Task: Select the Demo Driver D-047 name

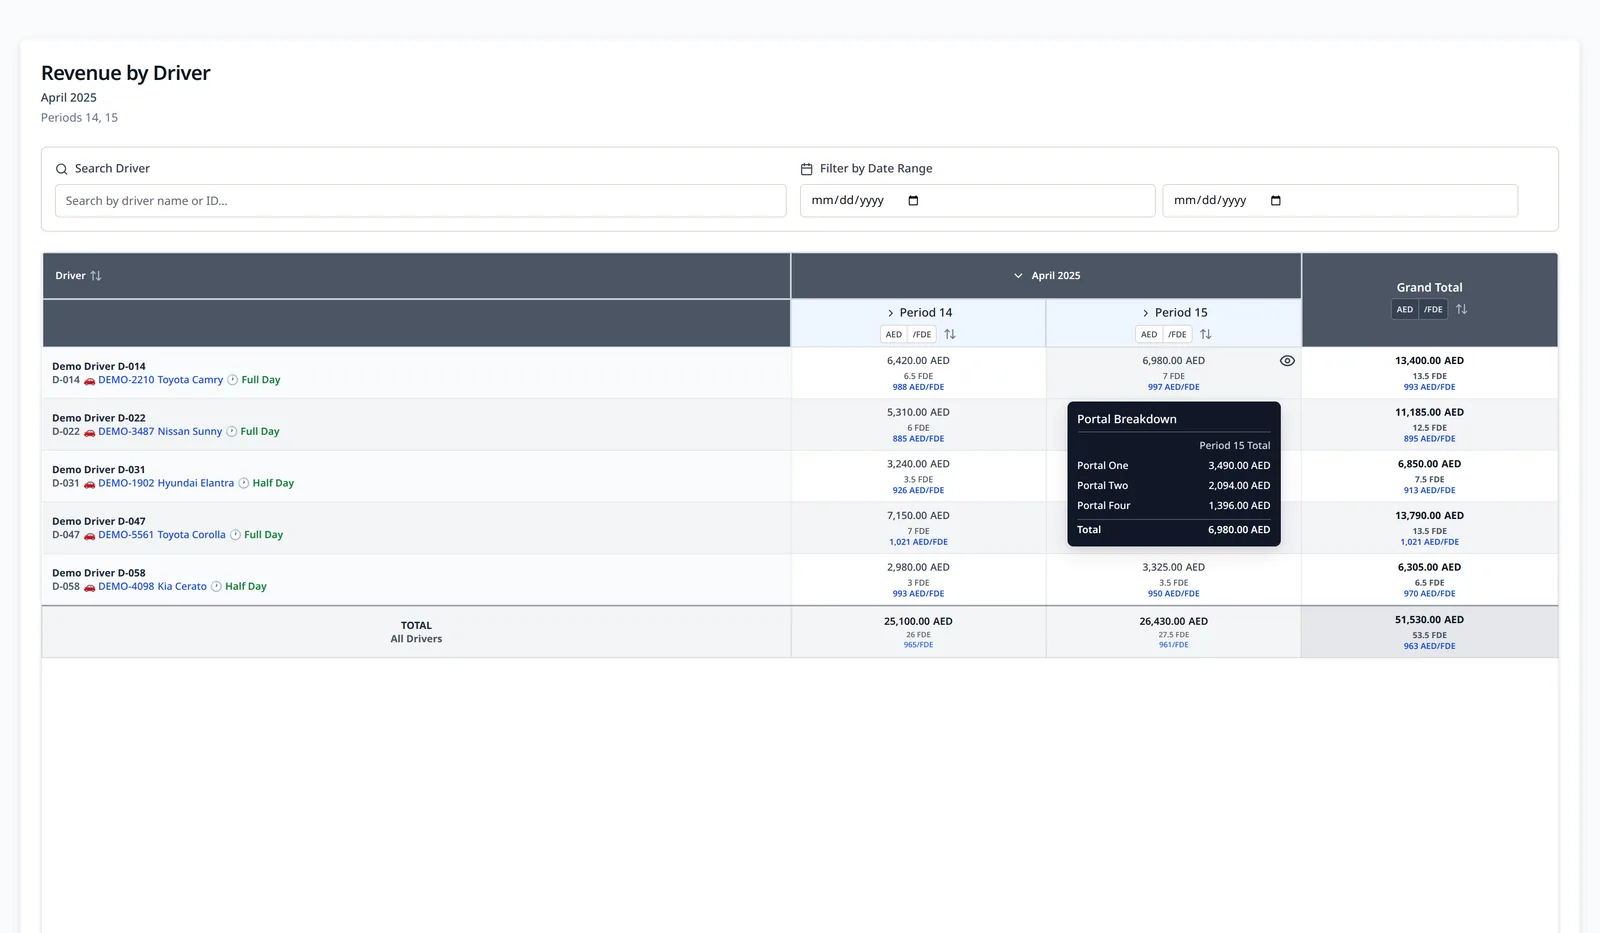Action: coord(99,522)
